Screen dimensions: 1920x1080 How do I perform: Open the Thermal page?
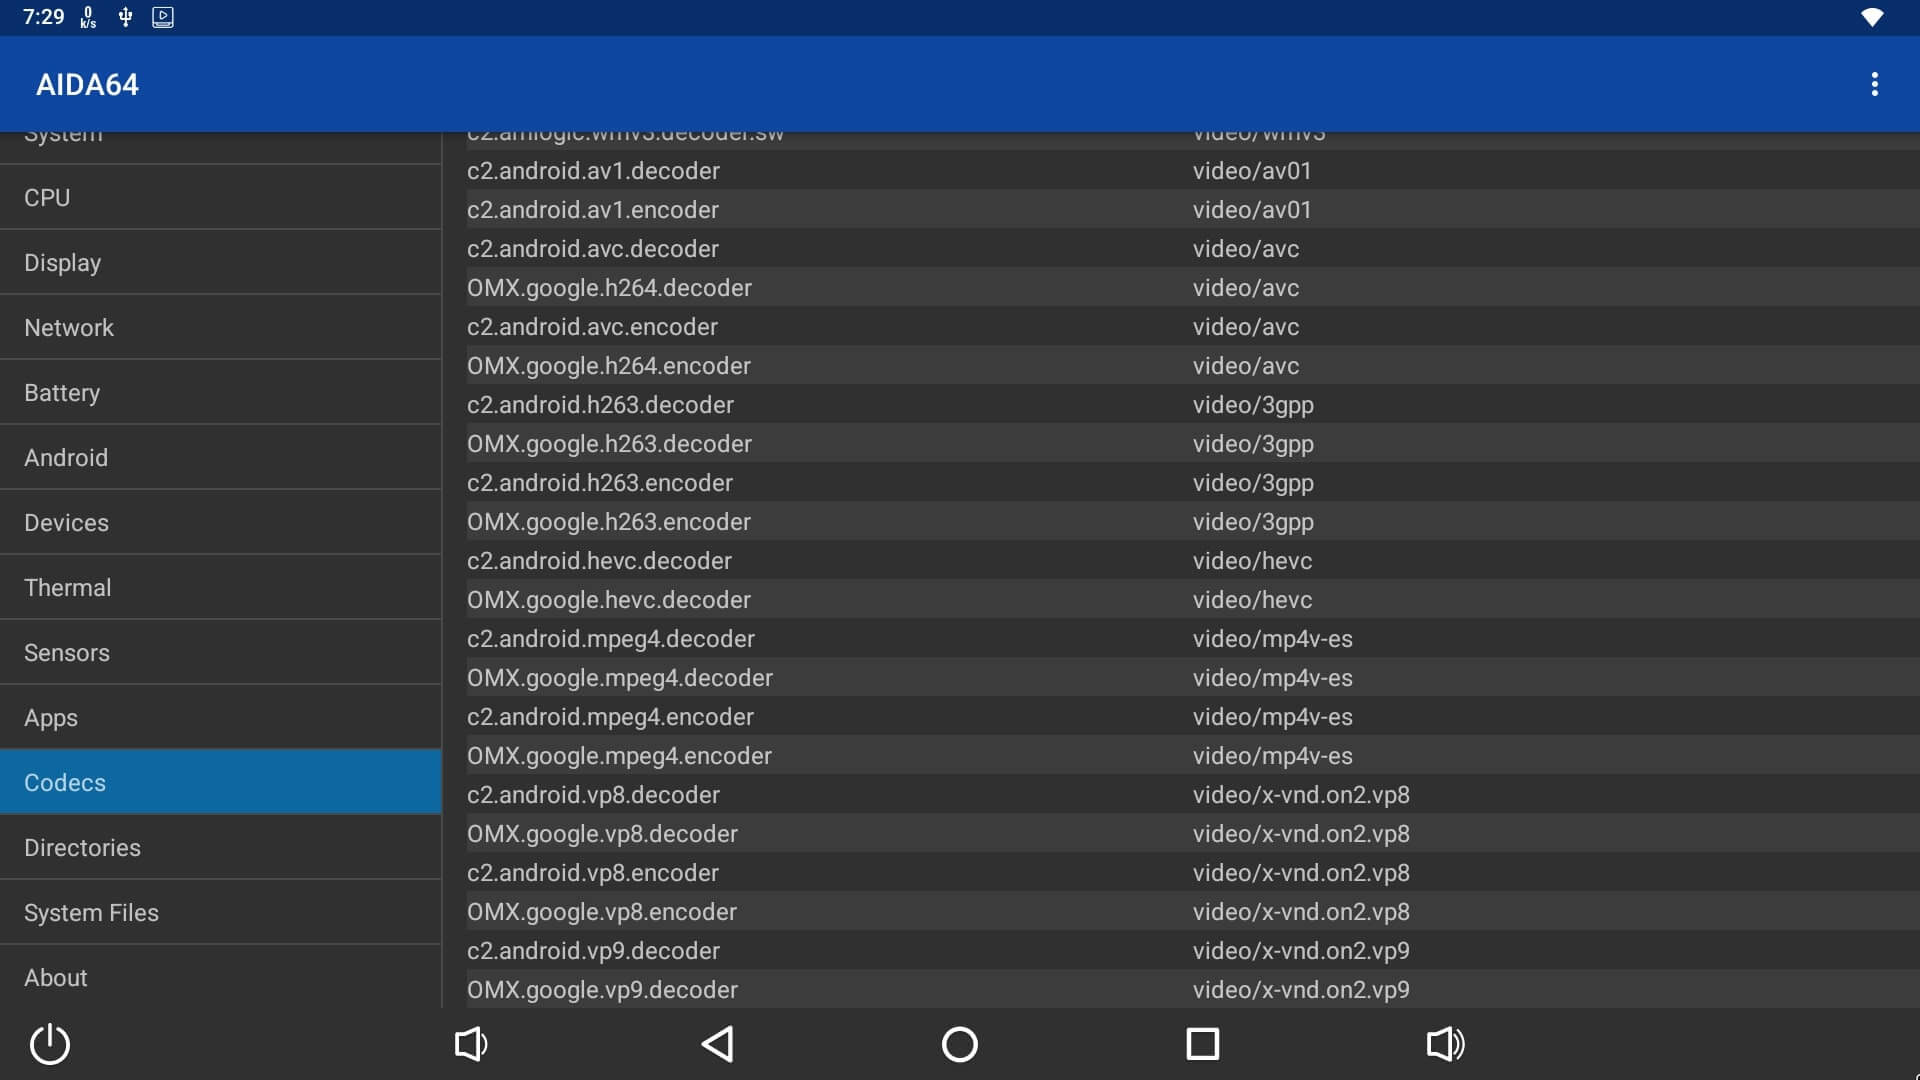220,588
